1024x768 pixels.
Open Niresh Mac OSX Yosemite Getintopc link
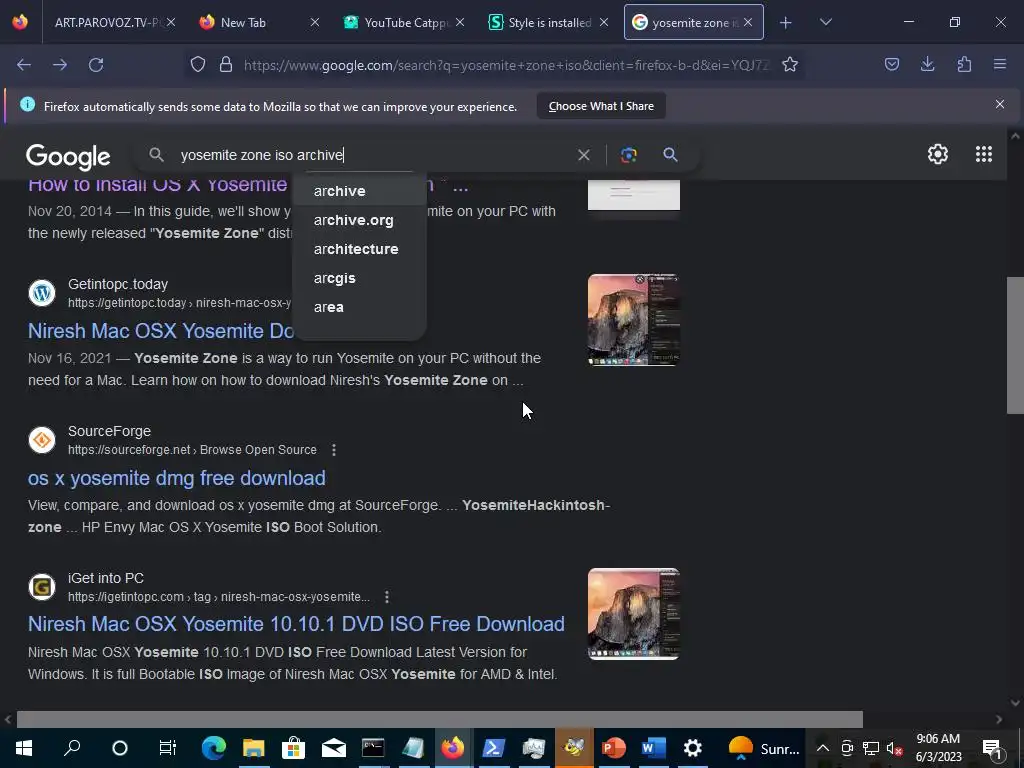(161, 331)
